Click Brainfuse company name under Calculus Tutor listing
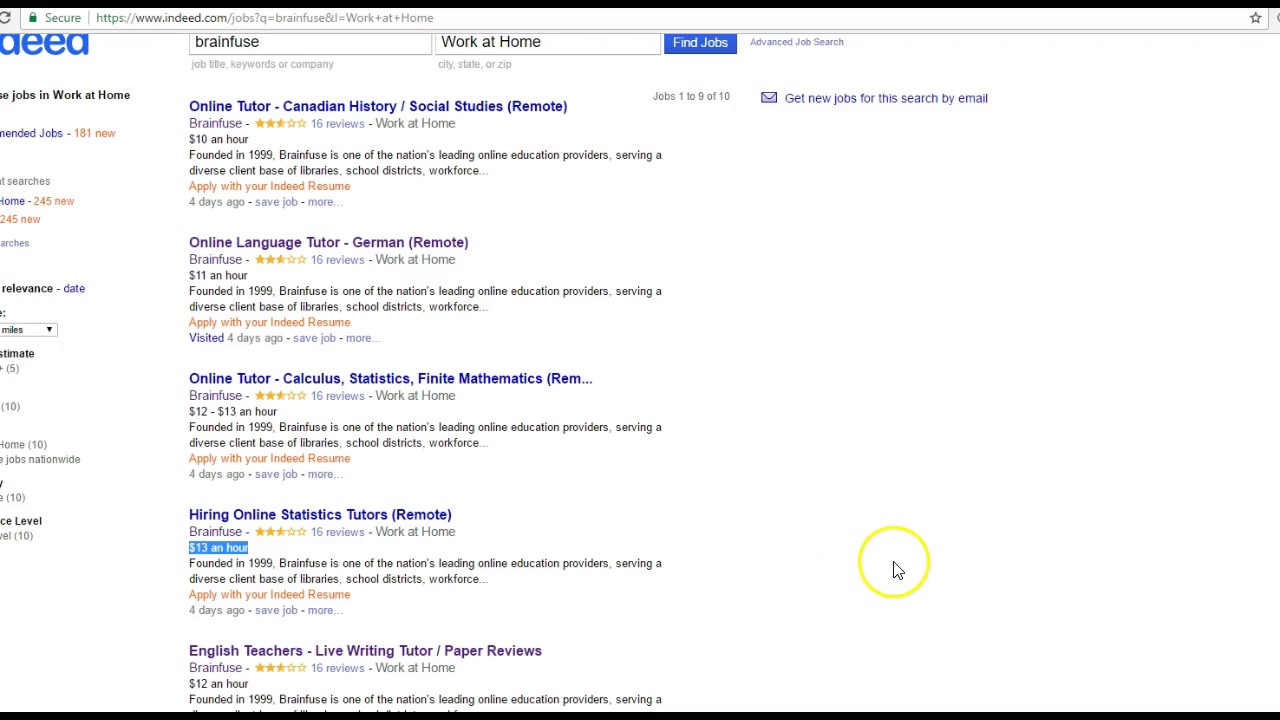This screenshot has width=1280, height=720. (x=216, y=396)
